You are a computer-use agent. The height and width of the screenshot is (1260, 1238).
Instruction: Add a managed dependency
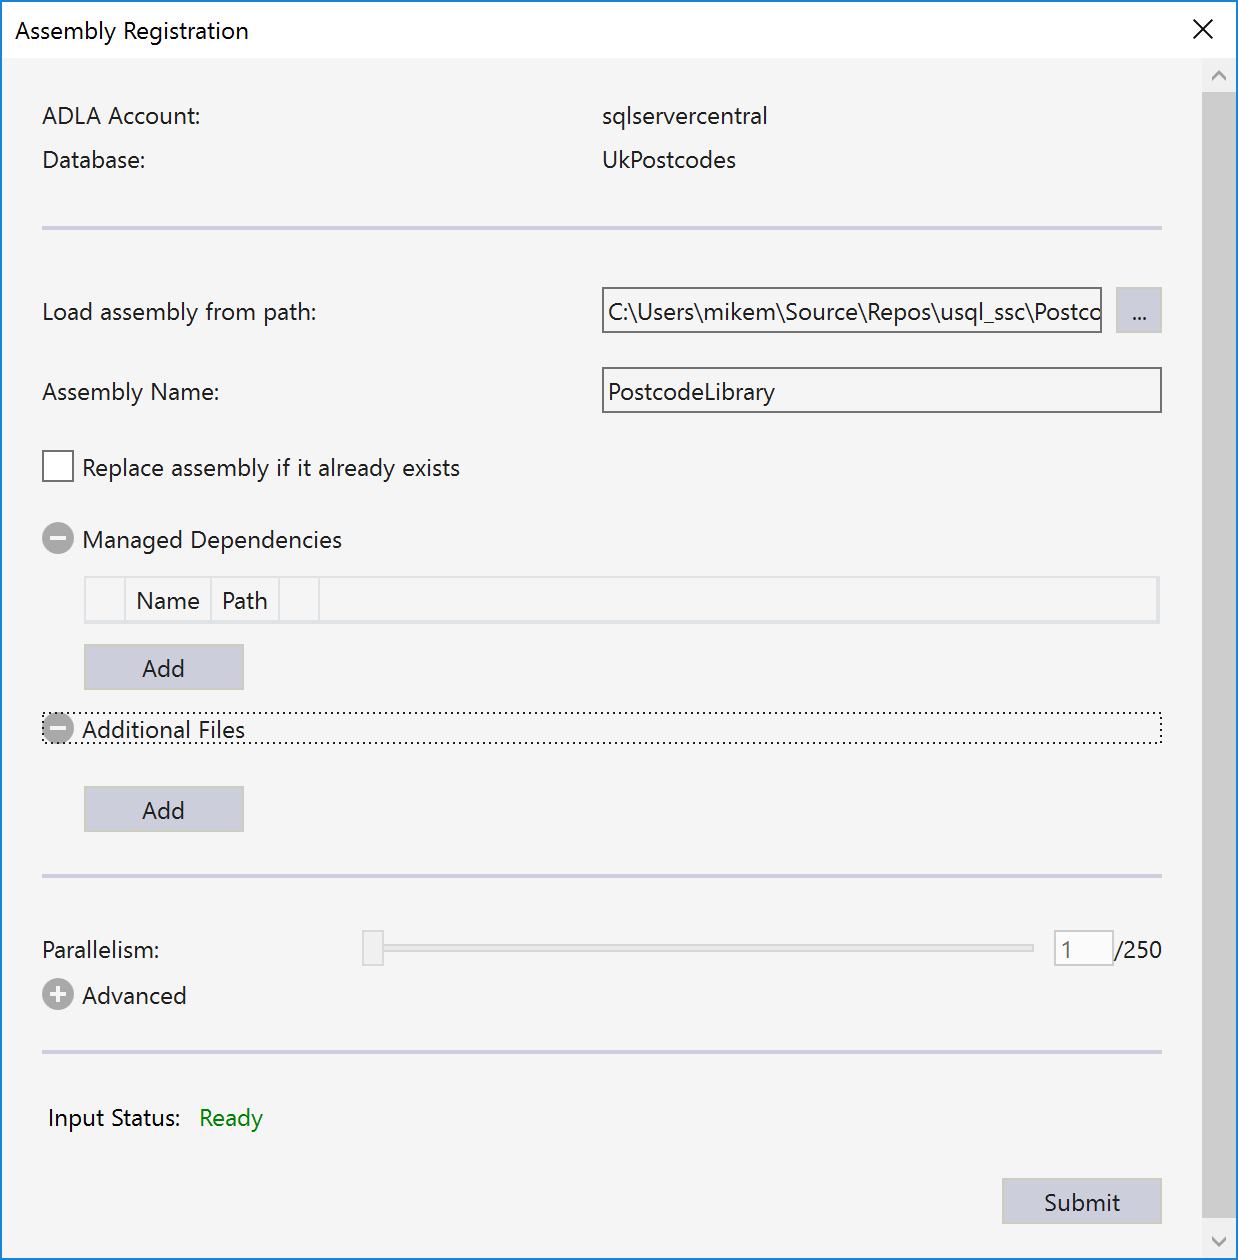(x=164, y=667)
